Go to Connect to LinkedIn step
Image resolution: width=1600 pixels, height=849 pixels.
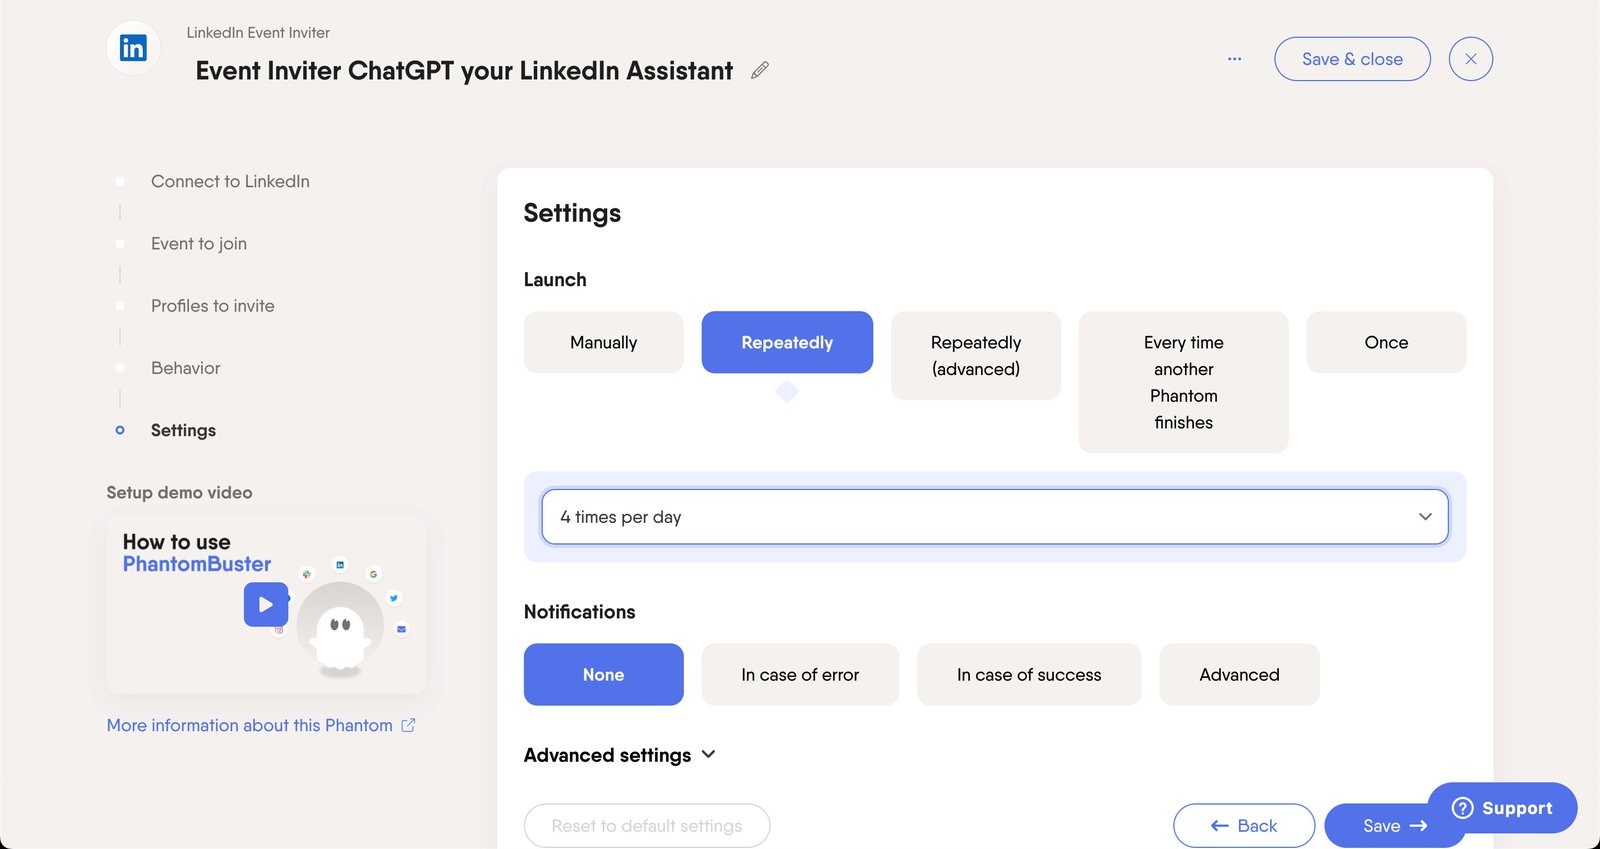(x=230, y=181)
